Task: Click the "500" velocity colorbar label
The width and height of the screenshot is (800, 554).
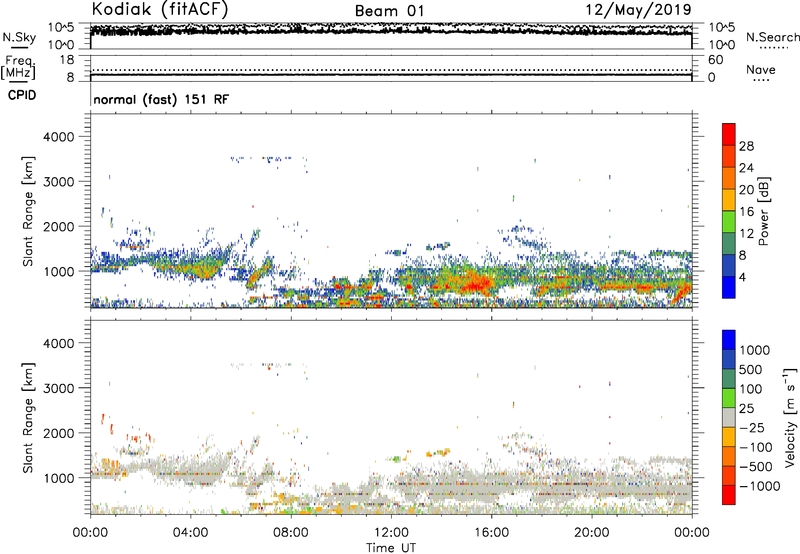Action: click(x=750, y=370)
